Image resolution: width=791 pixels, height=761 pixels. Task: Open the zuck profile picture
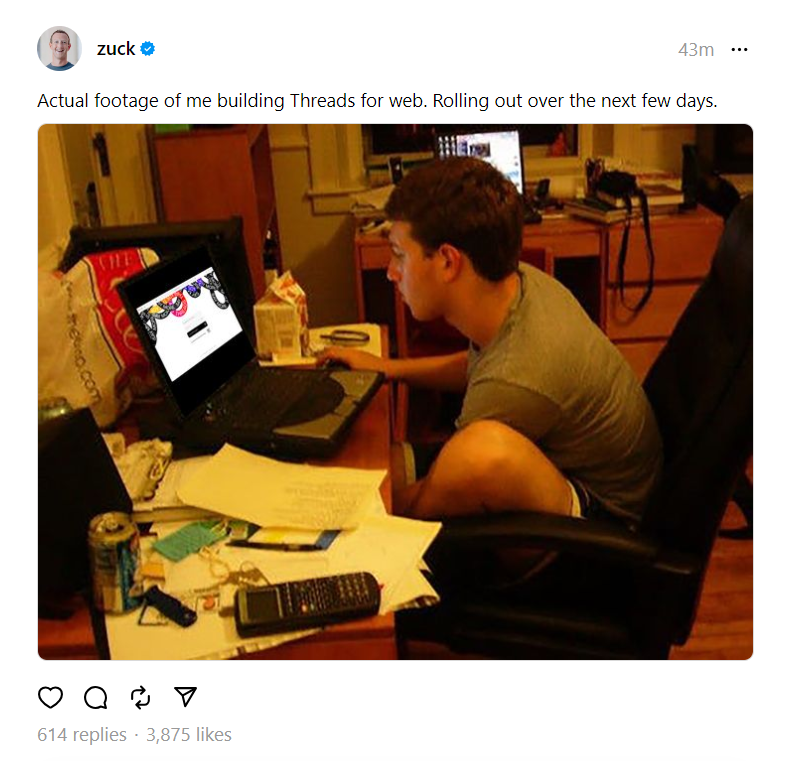point(60,48)
